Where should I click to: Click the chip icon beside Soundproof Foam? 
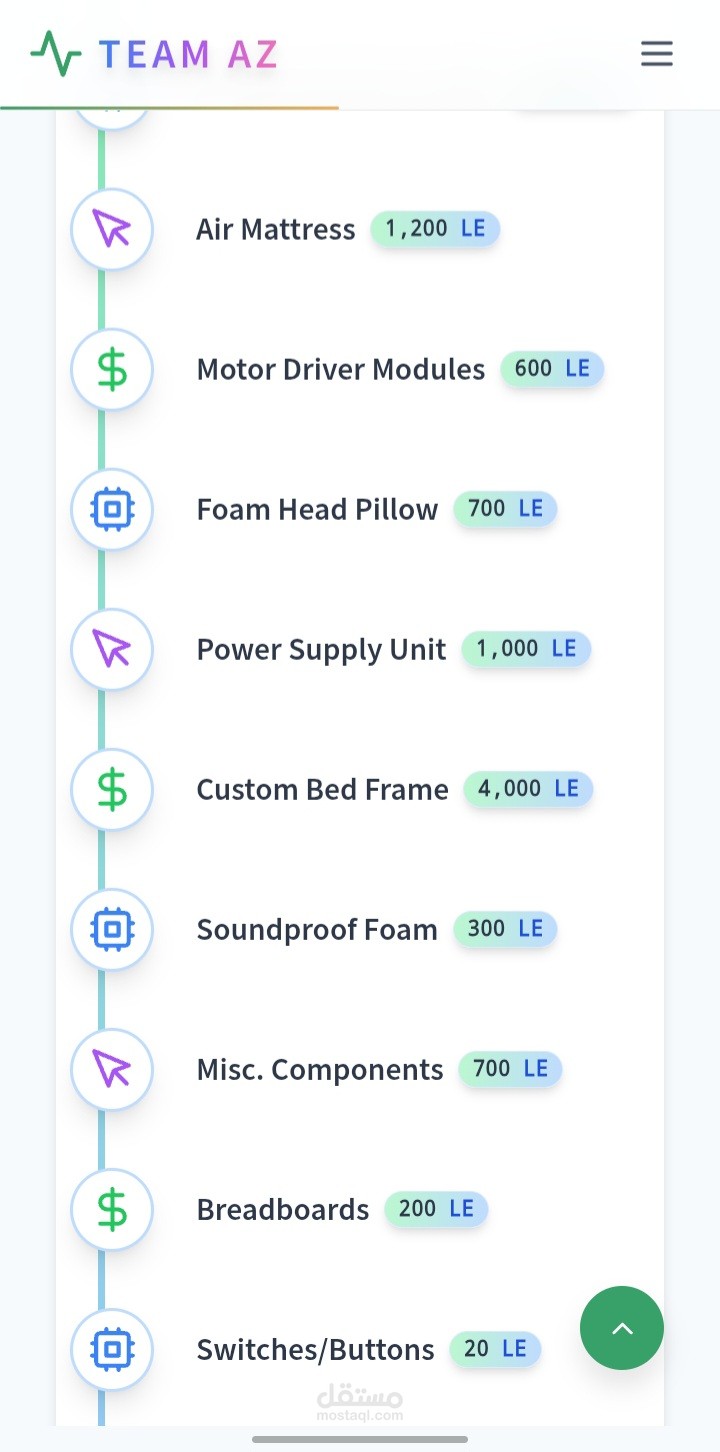coord(112,929)
